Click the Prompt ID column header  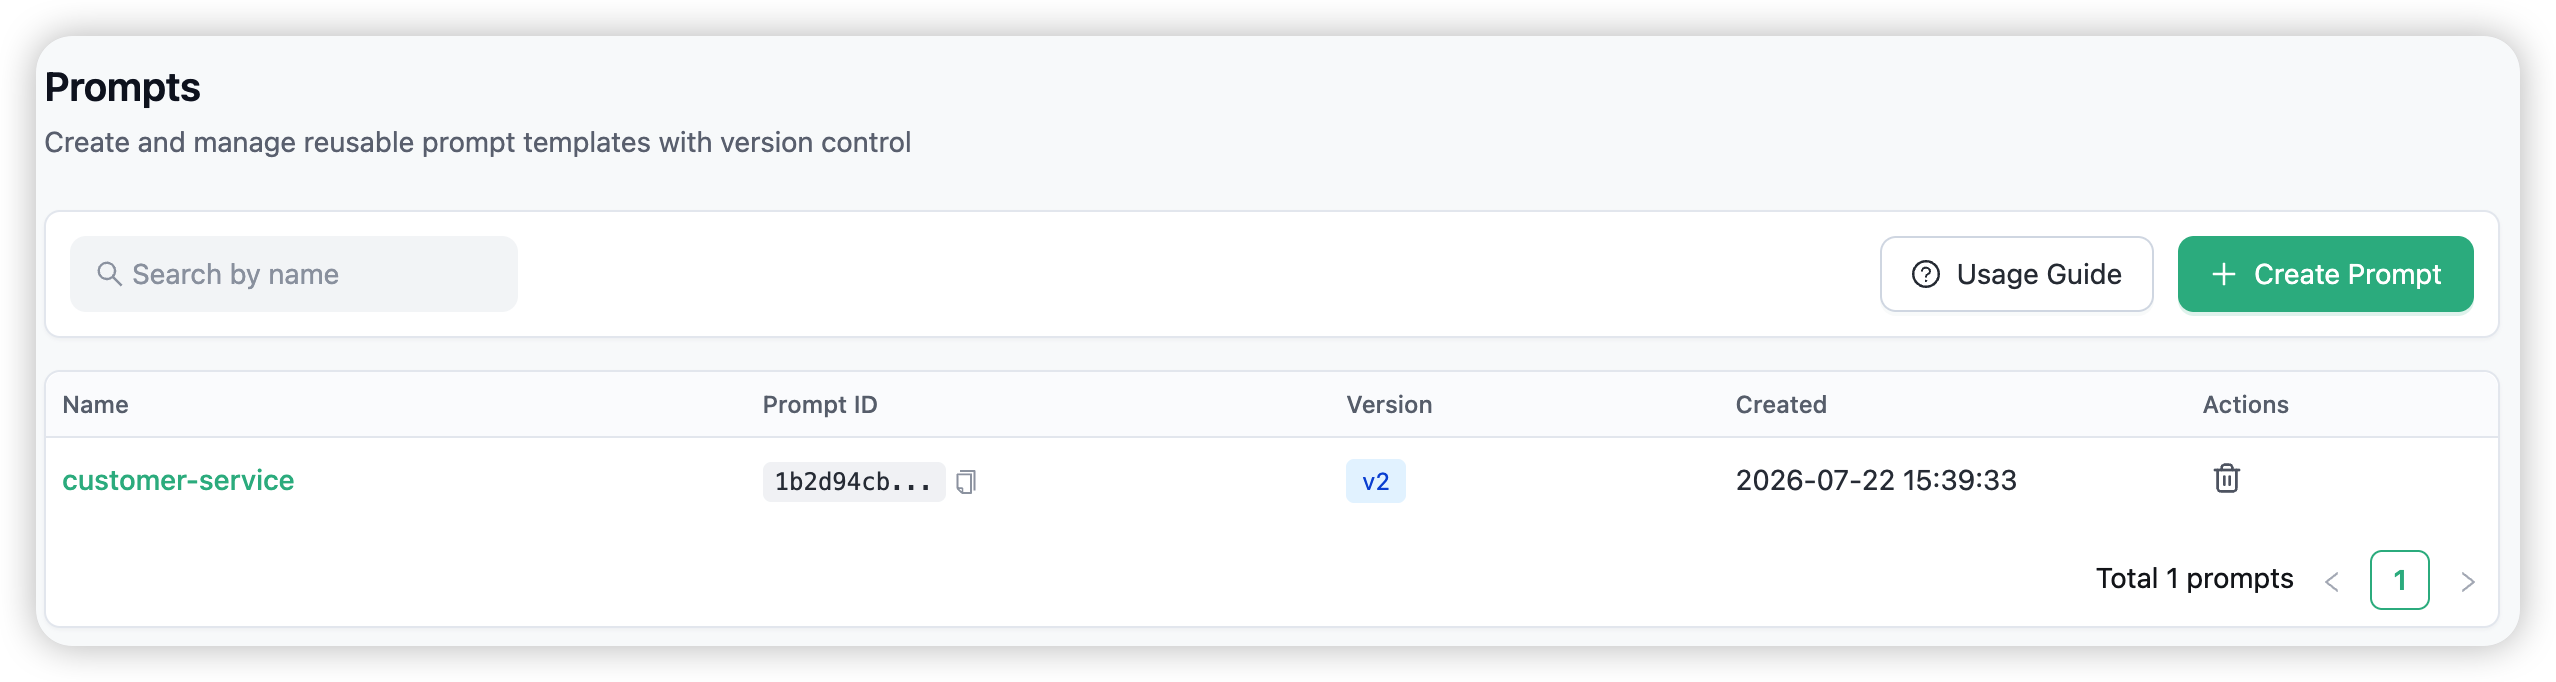(x=819, y=405)
